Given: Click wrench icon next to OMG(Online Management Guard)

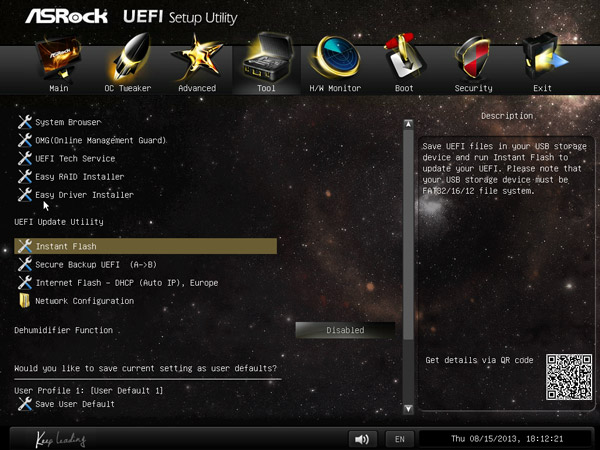Looking at the screenshot, I should pos(25,140).
